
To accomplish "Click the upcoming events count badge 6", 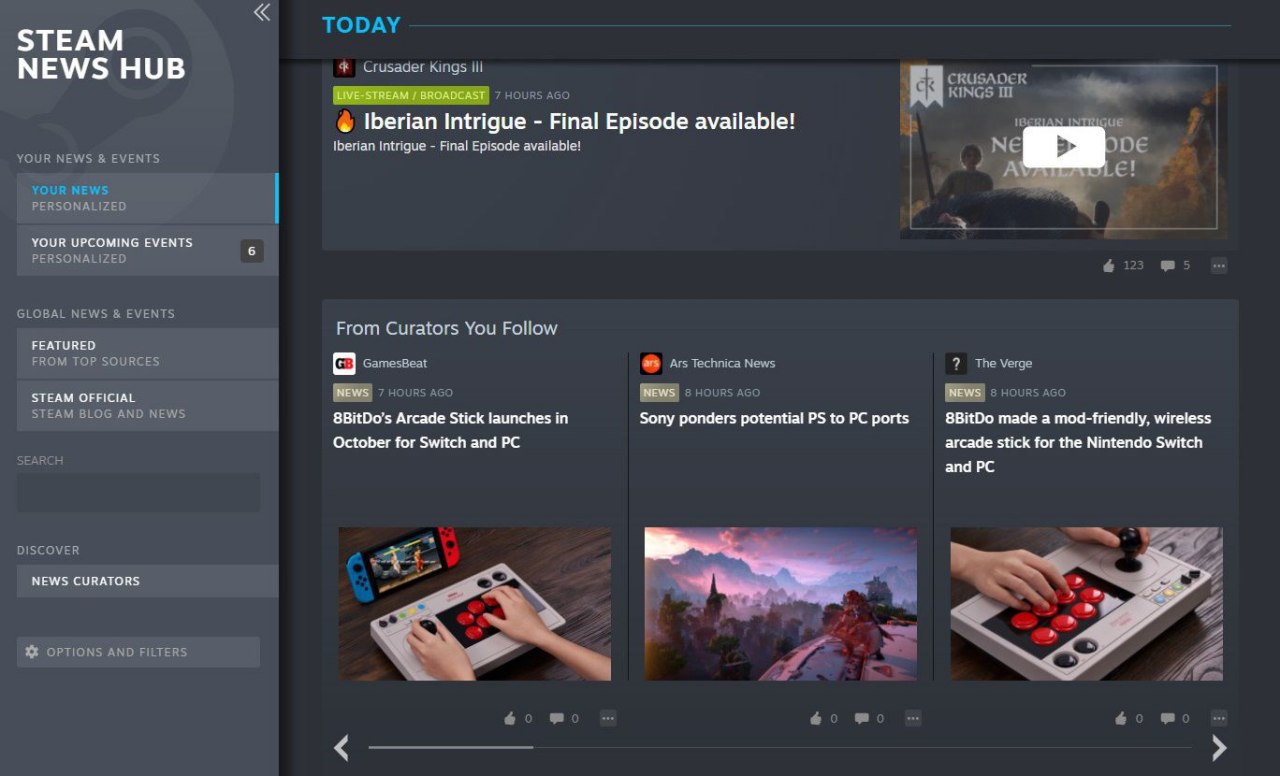I will [252, 251].
